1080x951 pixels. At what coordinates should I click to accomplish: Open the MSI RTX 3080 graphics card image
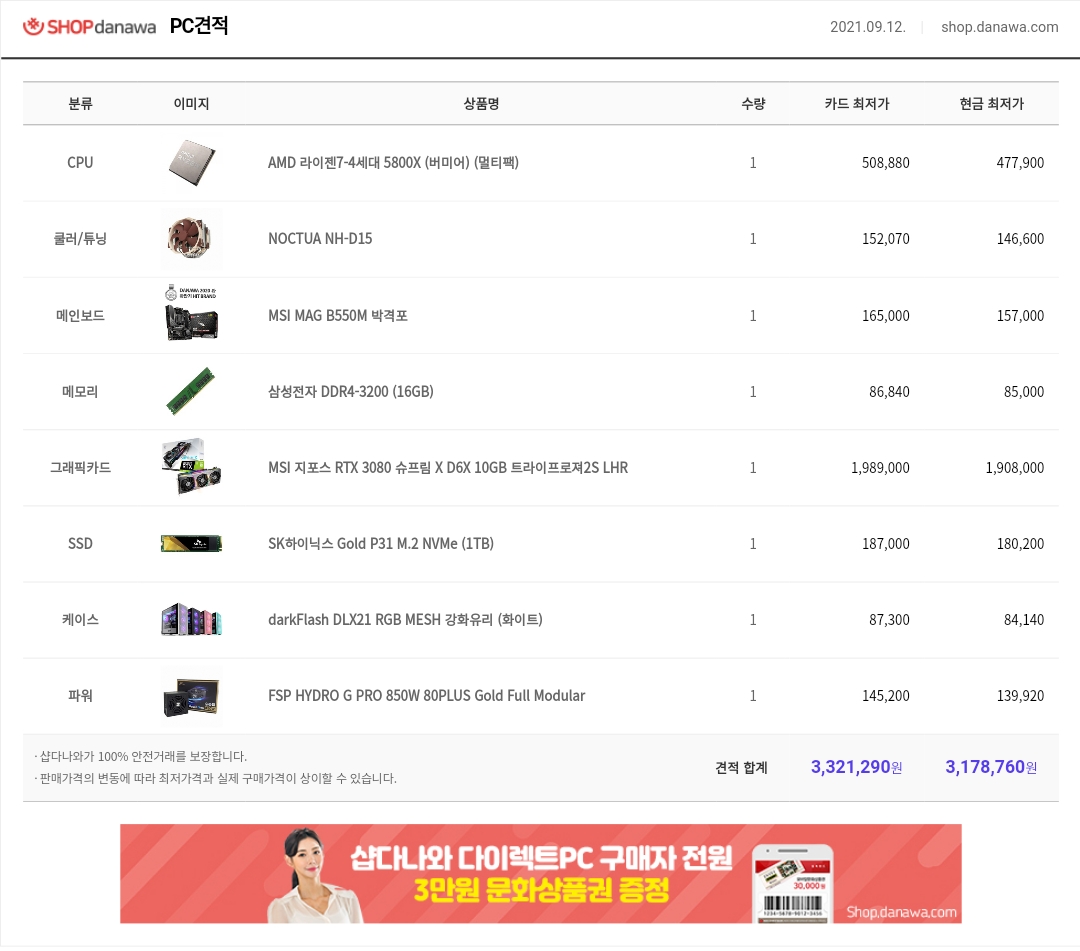(x=191, y=467)
